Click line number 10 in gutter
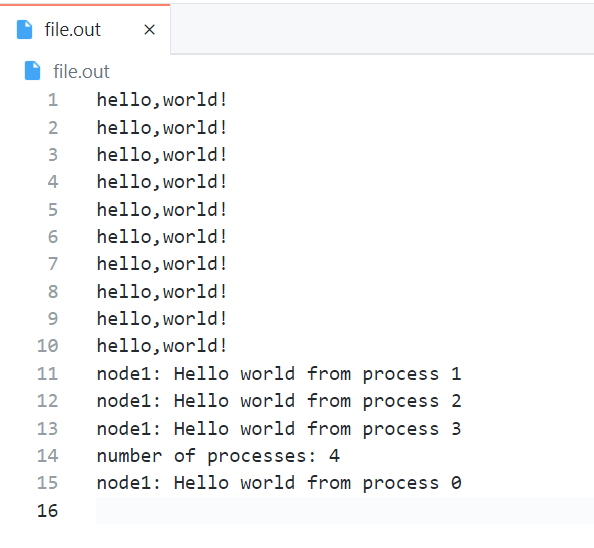The height and width of the screenshot is (548, 594). click(47, 346)
